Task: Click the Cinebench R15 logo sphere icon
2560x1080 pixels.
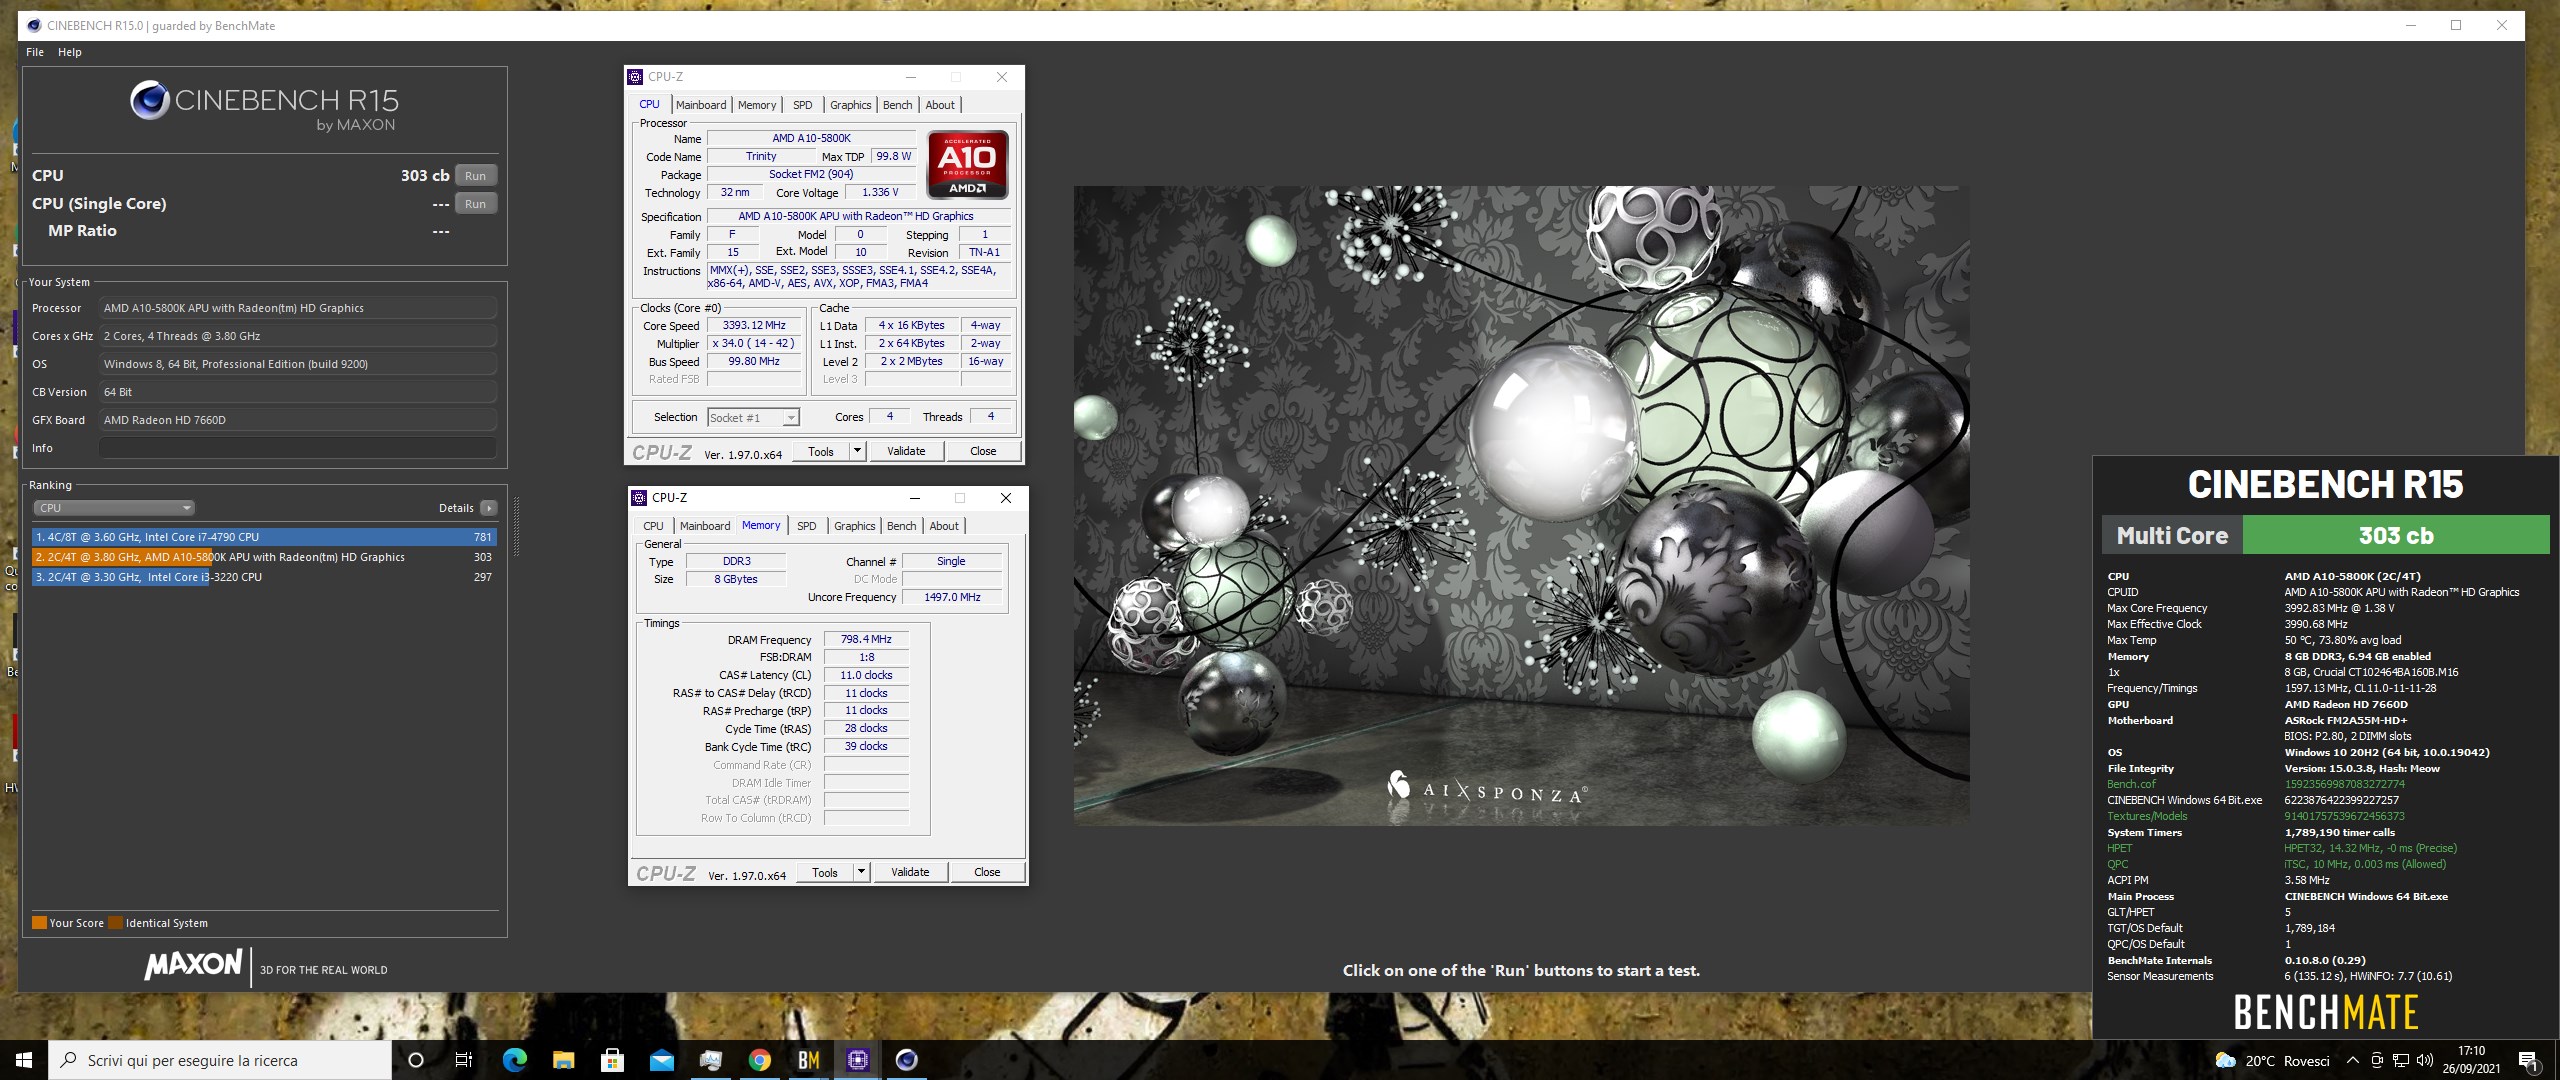Action: pos(150,100)
